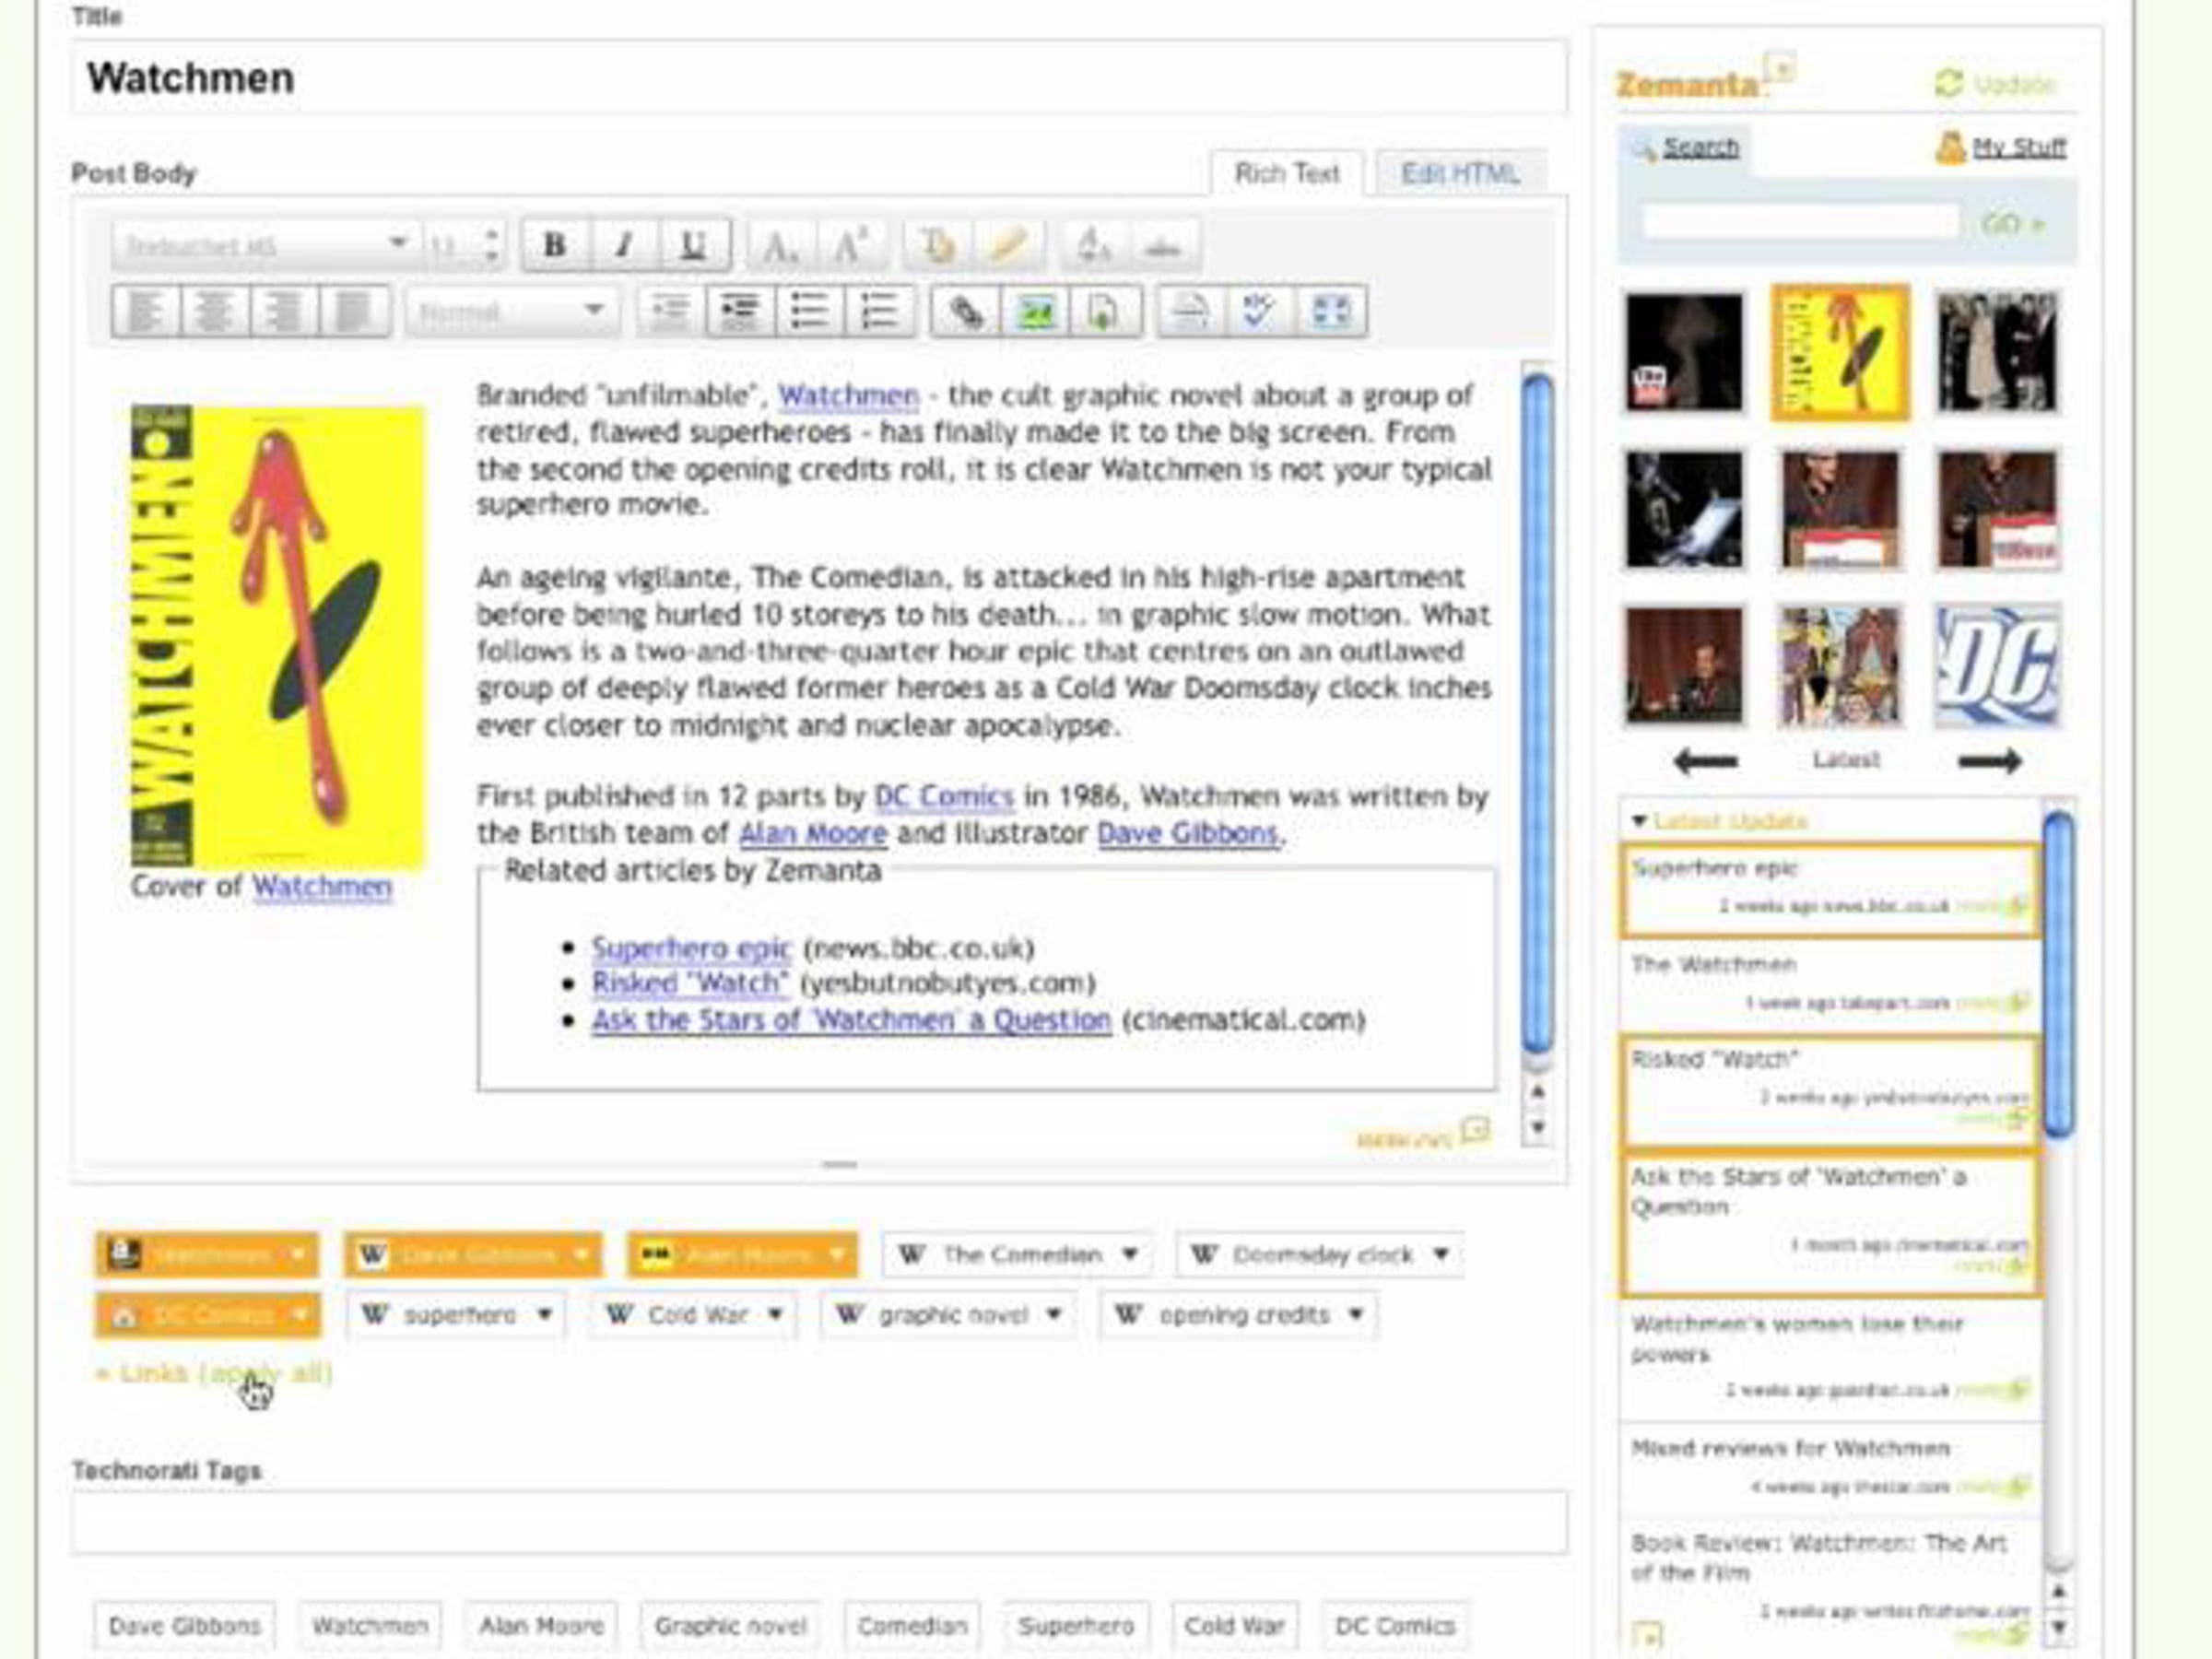Toggle the Cold War link suggestion tag
This screenshot has width=2212, height=1659.
tap(694, 1314)
